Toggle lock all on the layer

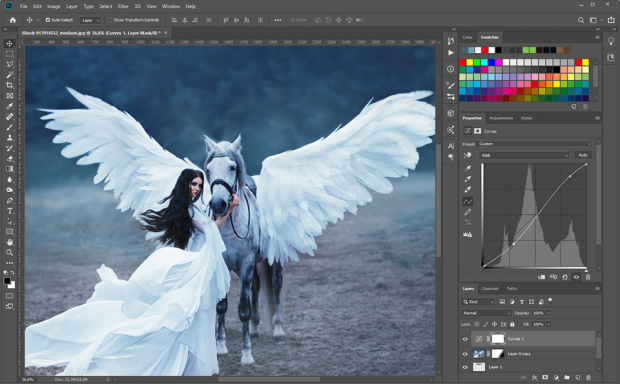512,324
